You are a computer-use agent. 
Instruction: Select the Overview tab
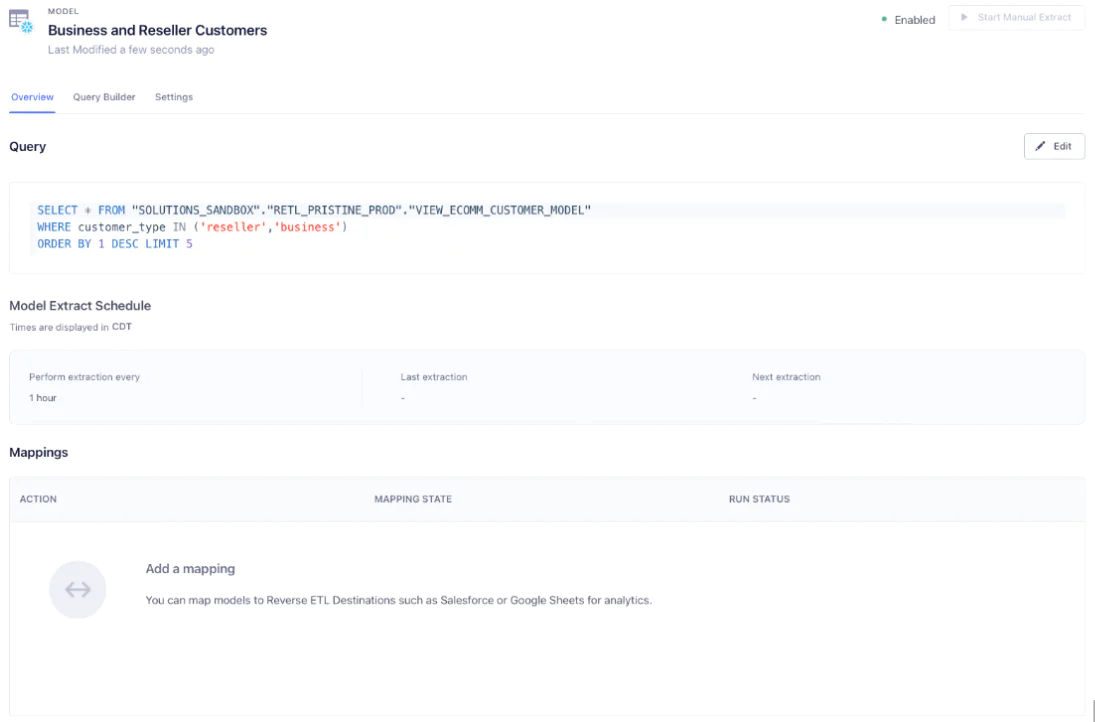pyautogui.click(x=32, y=97)
